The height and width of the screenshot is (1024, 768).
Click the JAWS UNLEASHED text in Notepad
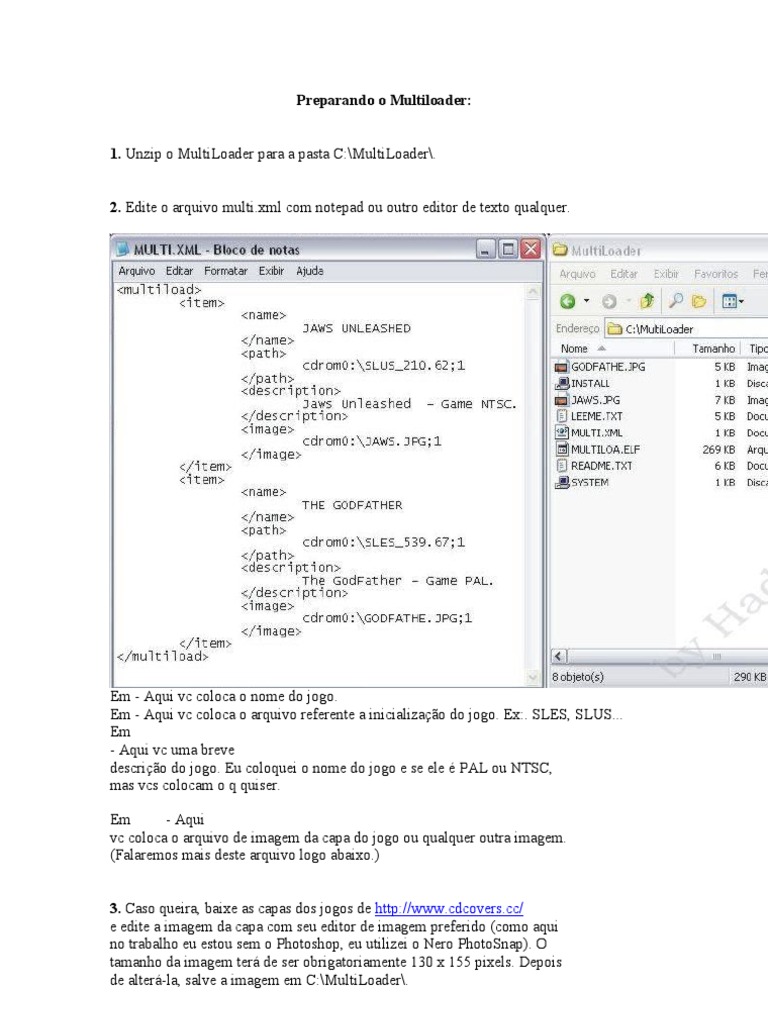357,328
